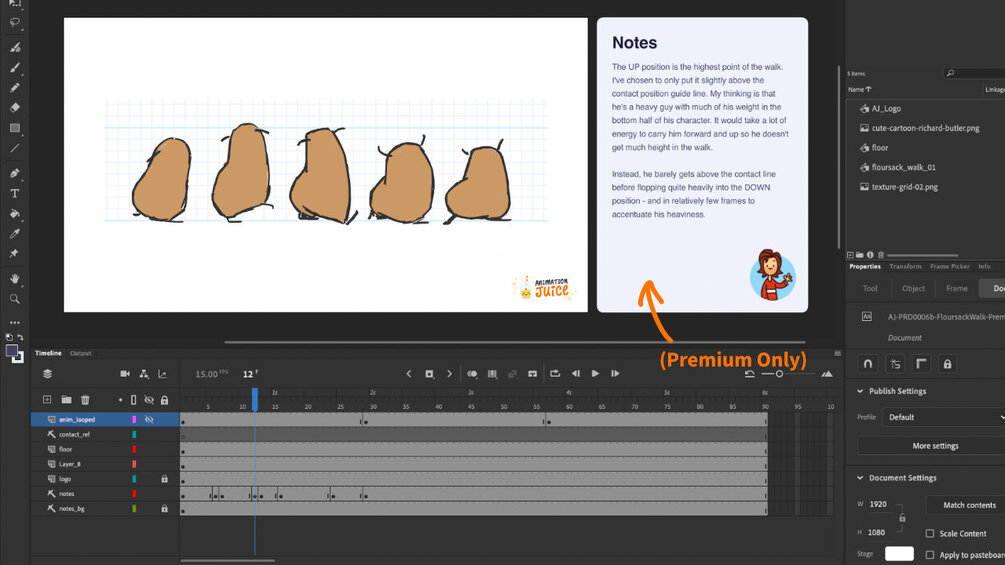
Task: Select the Eraser tool
Action: pyautogui.click(x=15, y=108)
